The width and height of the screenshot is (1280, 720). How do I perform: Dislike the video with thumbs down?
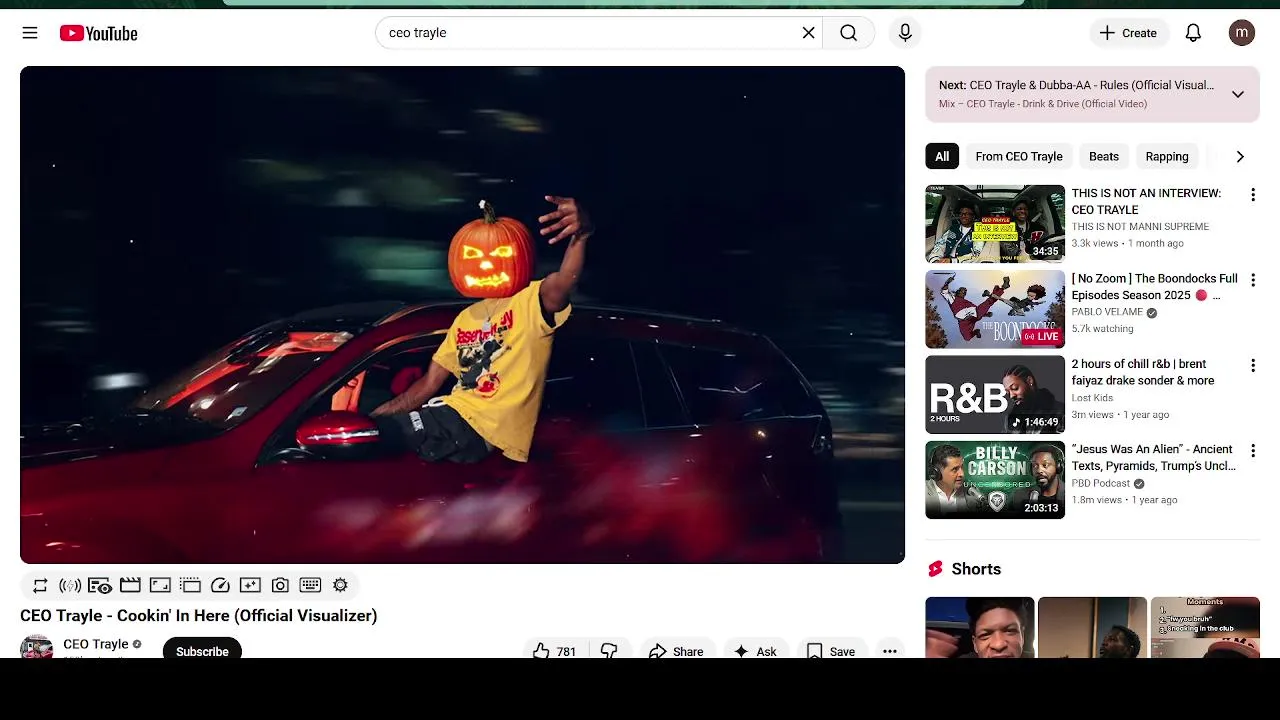[609, 649]
